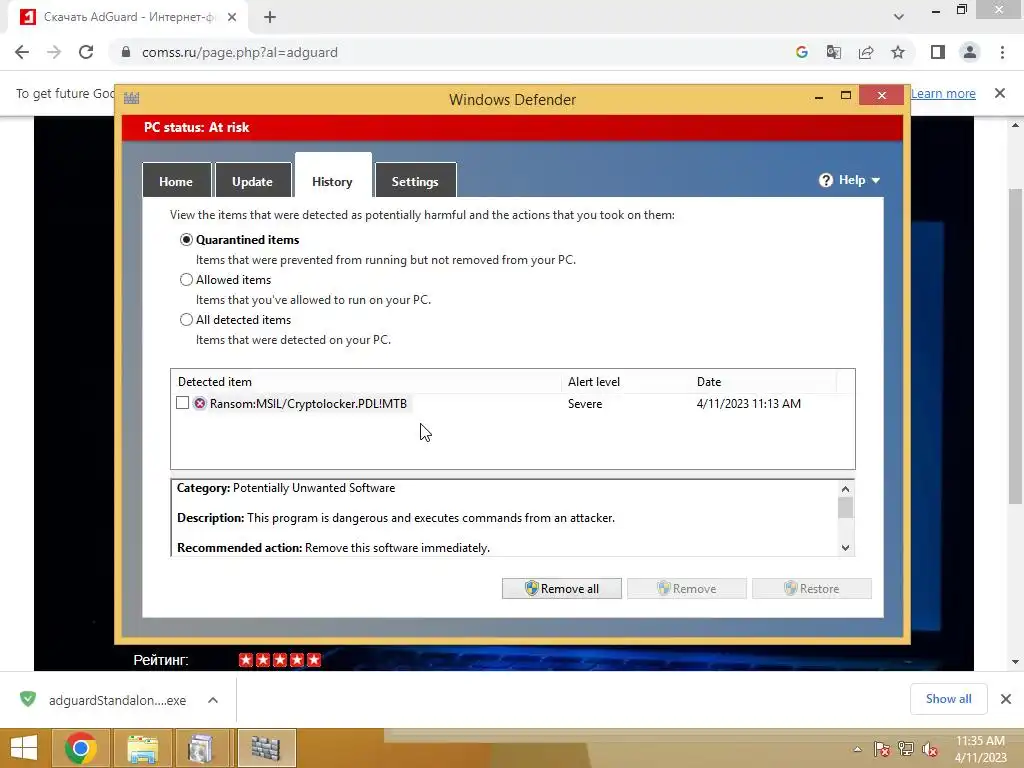Dismiss the Chrome info bar

[1000, 93]
